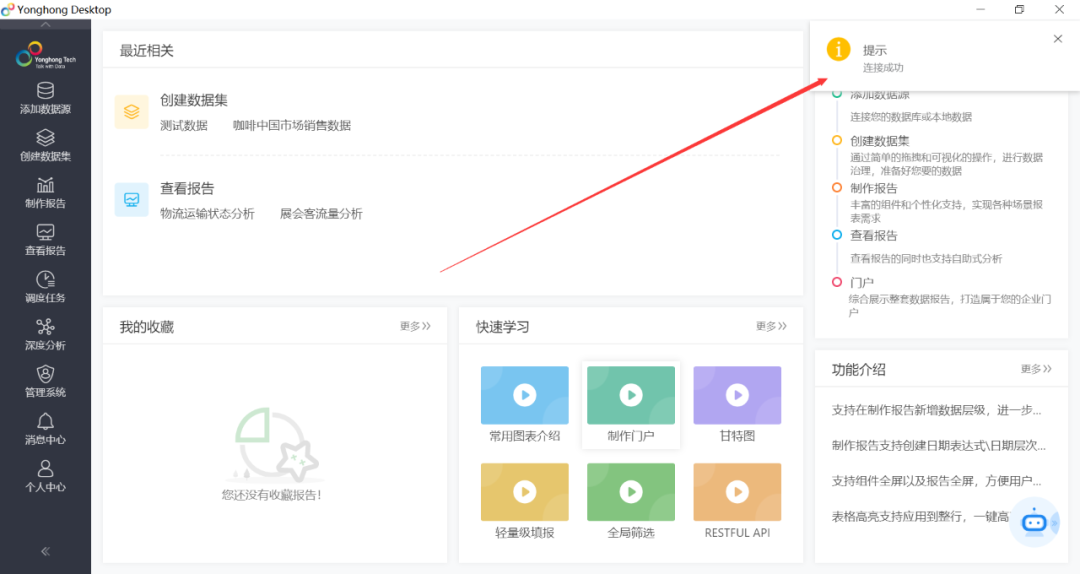Open 深度分析 in the sidebar
Image resolution: width=1080 pixels, height=574 pixels.
(45, 334)
